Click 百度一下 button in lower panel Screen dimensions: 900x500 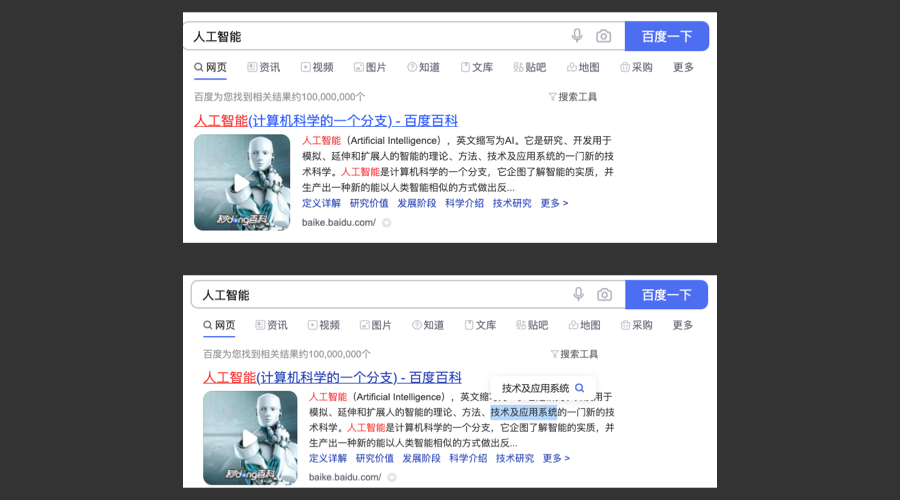[x=666, y=294]
